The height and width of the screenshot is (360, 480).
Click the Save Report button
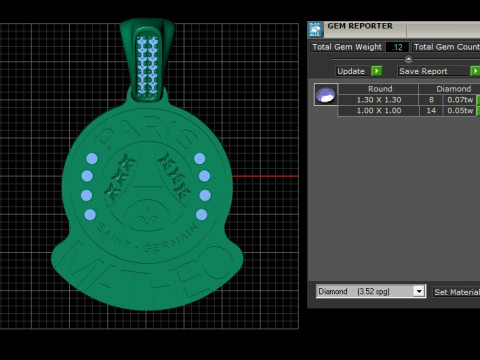coord(433,71)
